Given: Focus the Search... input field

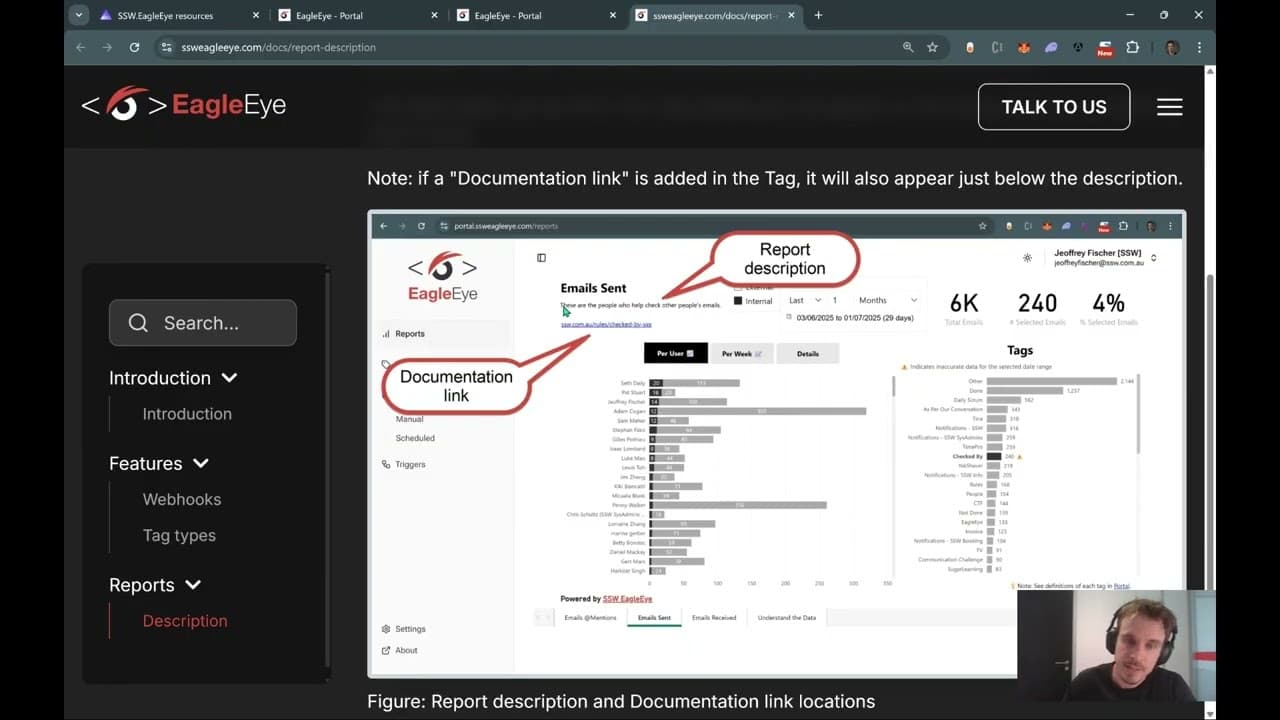Looking at the screenshot, I should click(x=203, y=323).
